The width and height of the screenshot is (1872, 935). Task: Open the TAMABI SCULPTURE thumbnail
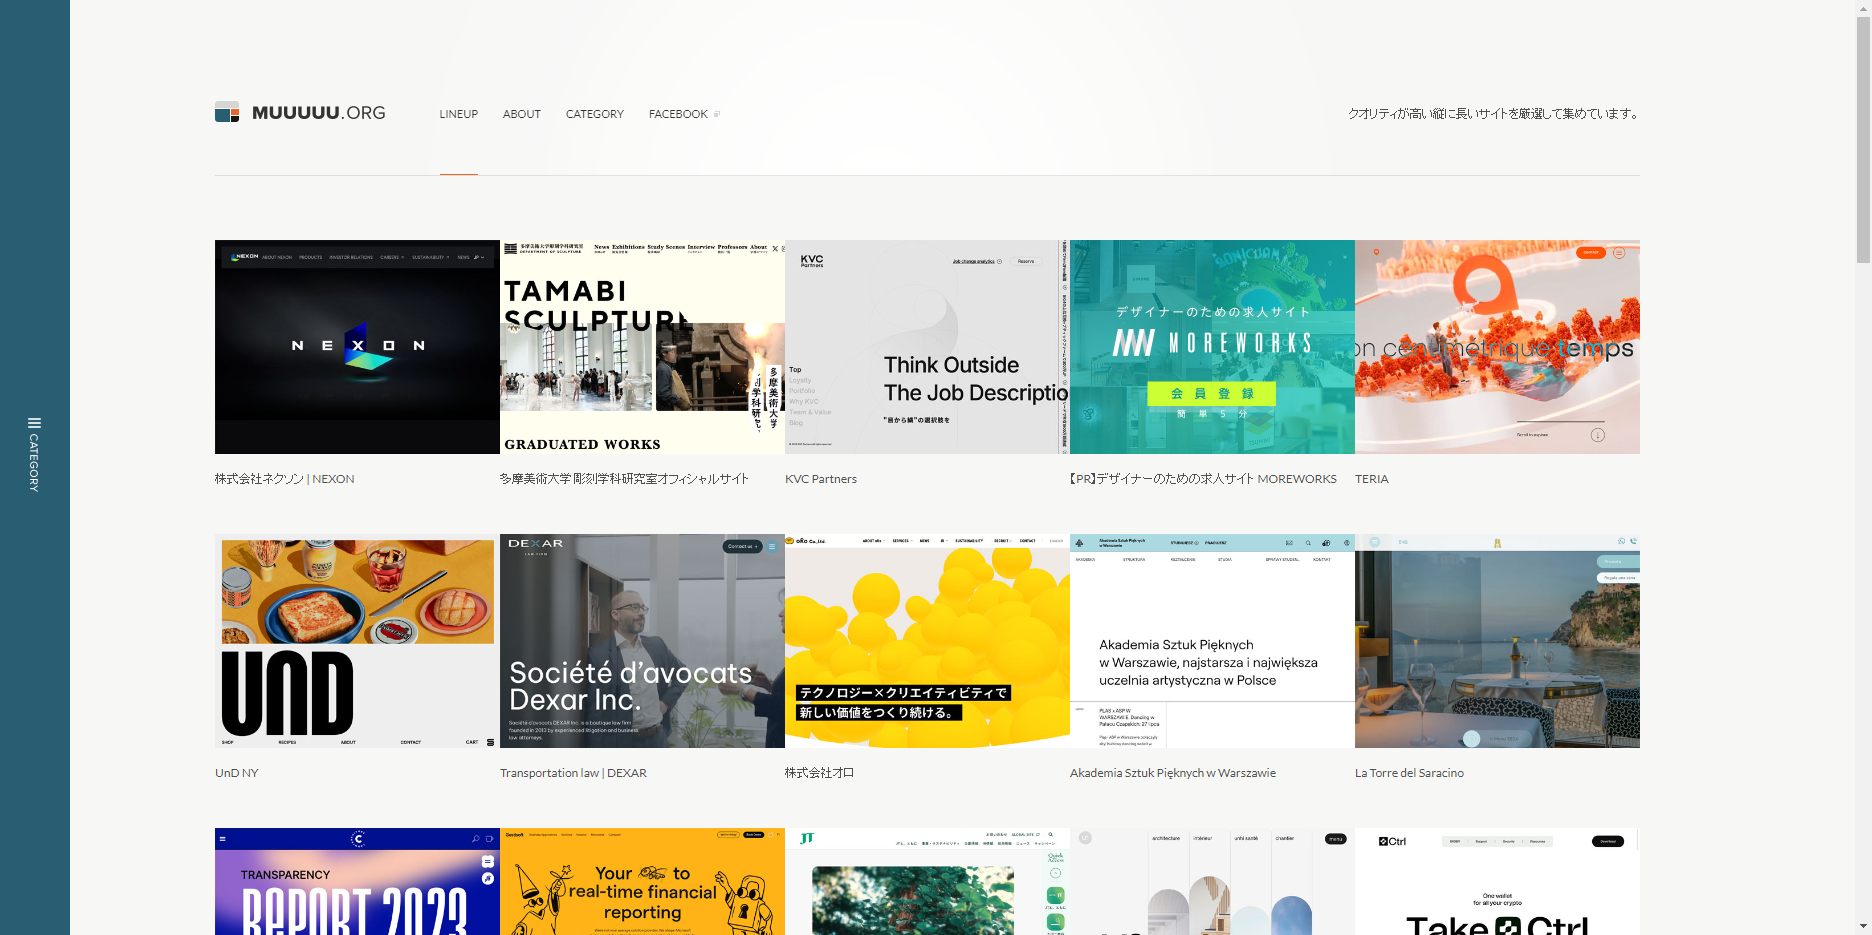642,347
